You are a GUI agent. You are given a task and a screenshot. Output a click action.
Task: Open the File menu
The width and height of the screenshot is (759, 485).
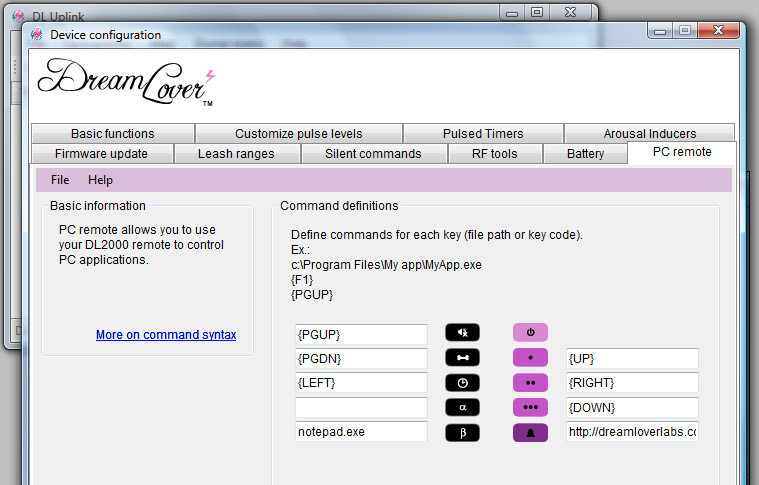60,180
